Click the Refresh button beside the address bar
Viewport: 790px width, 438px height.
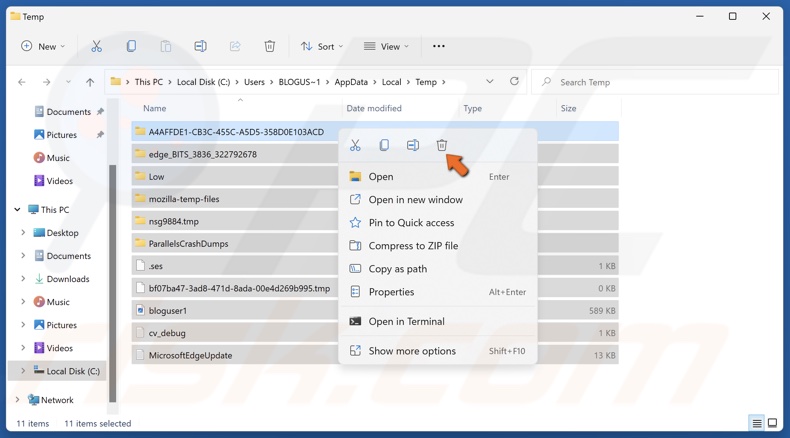tap(514, 81)
